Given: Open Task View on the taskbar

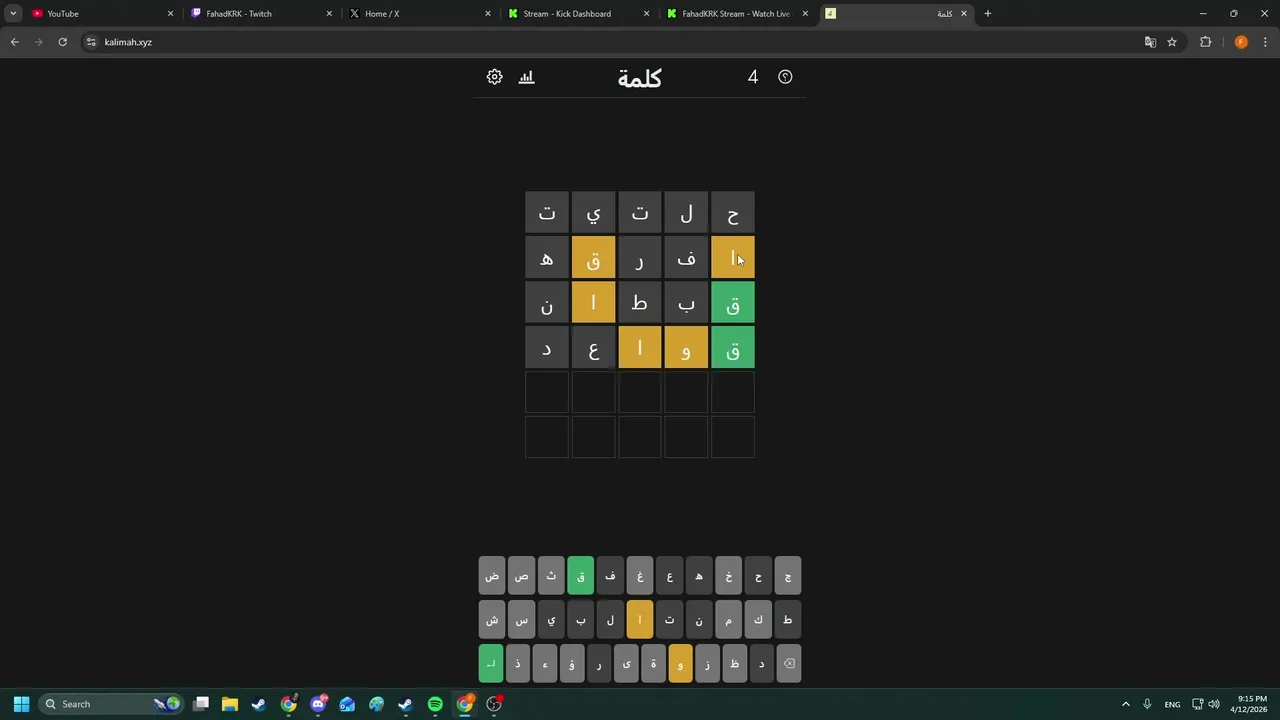Looking at the screenshot, I should coord(201,704).
